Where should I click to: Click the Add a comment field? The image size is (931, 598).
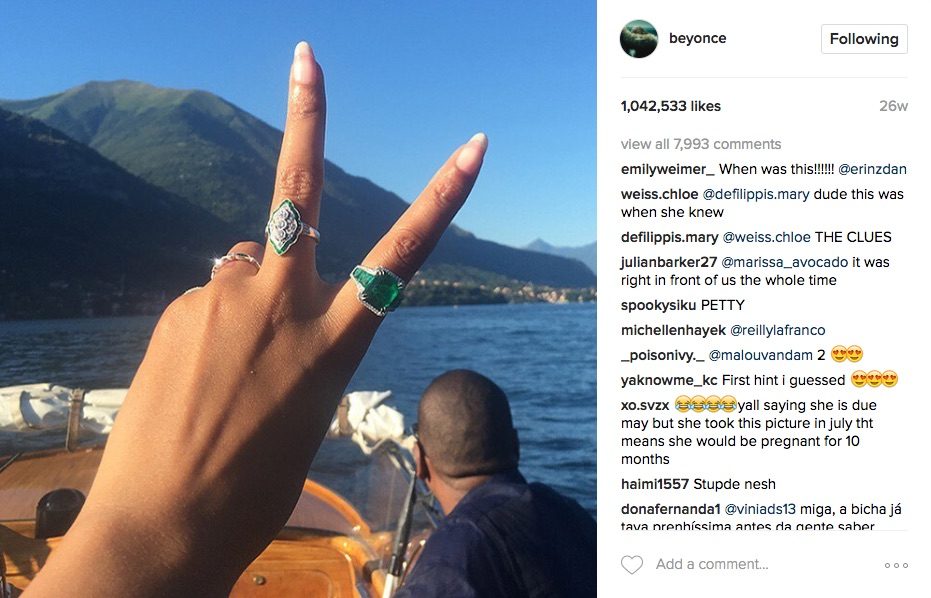[x=712, y=564]
